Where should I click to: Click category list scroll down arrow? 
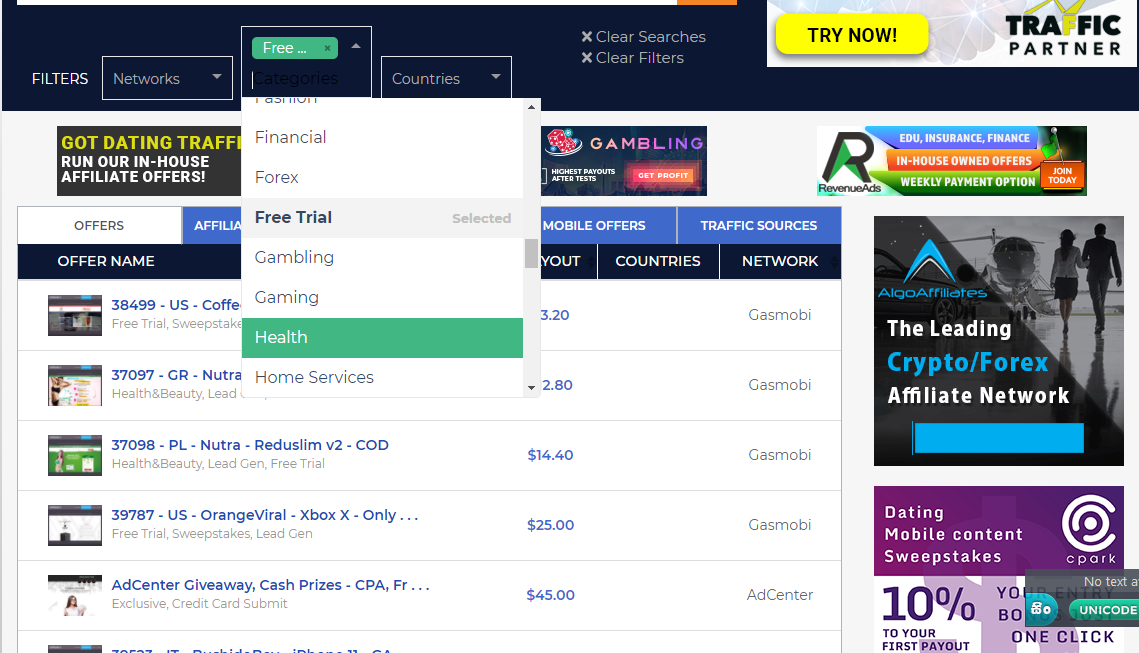pyautogui.click(x=531, y=388)
